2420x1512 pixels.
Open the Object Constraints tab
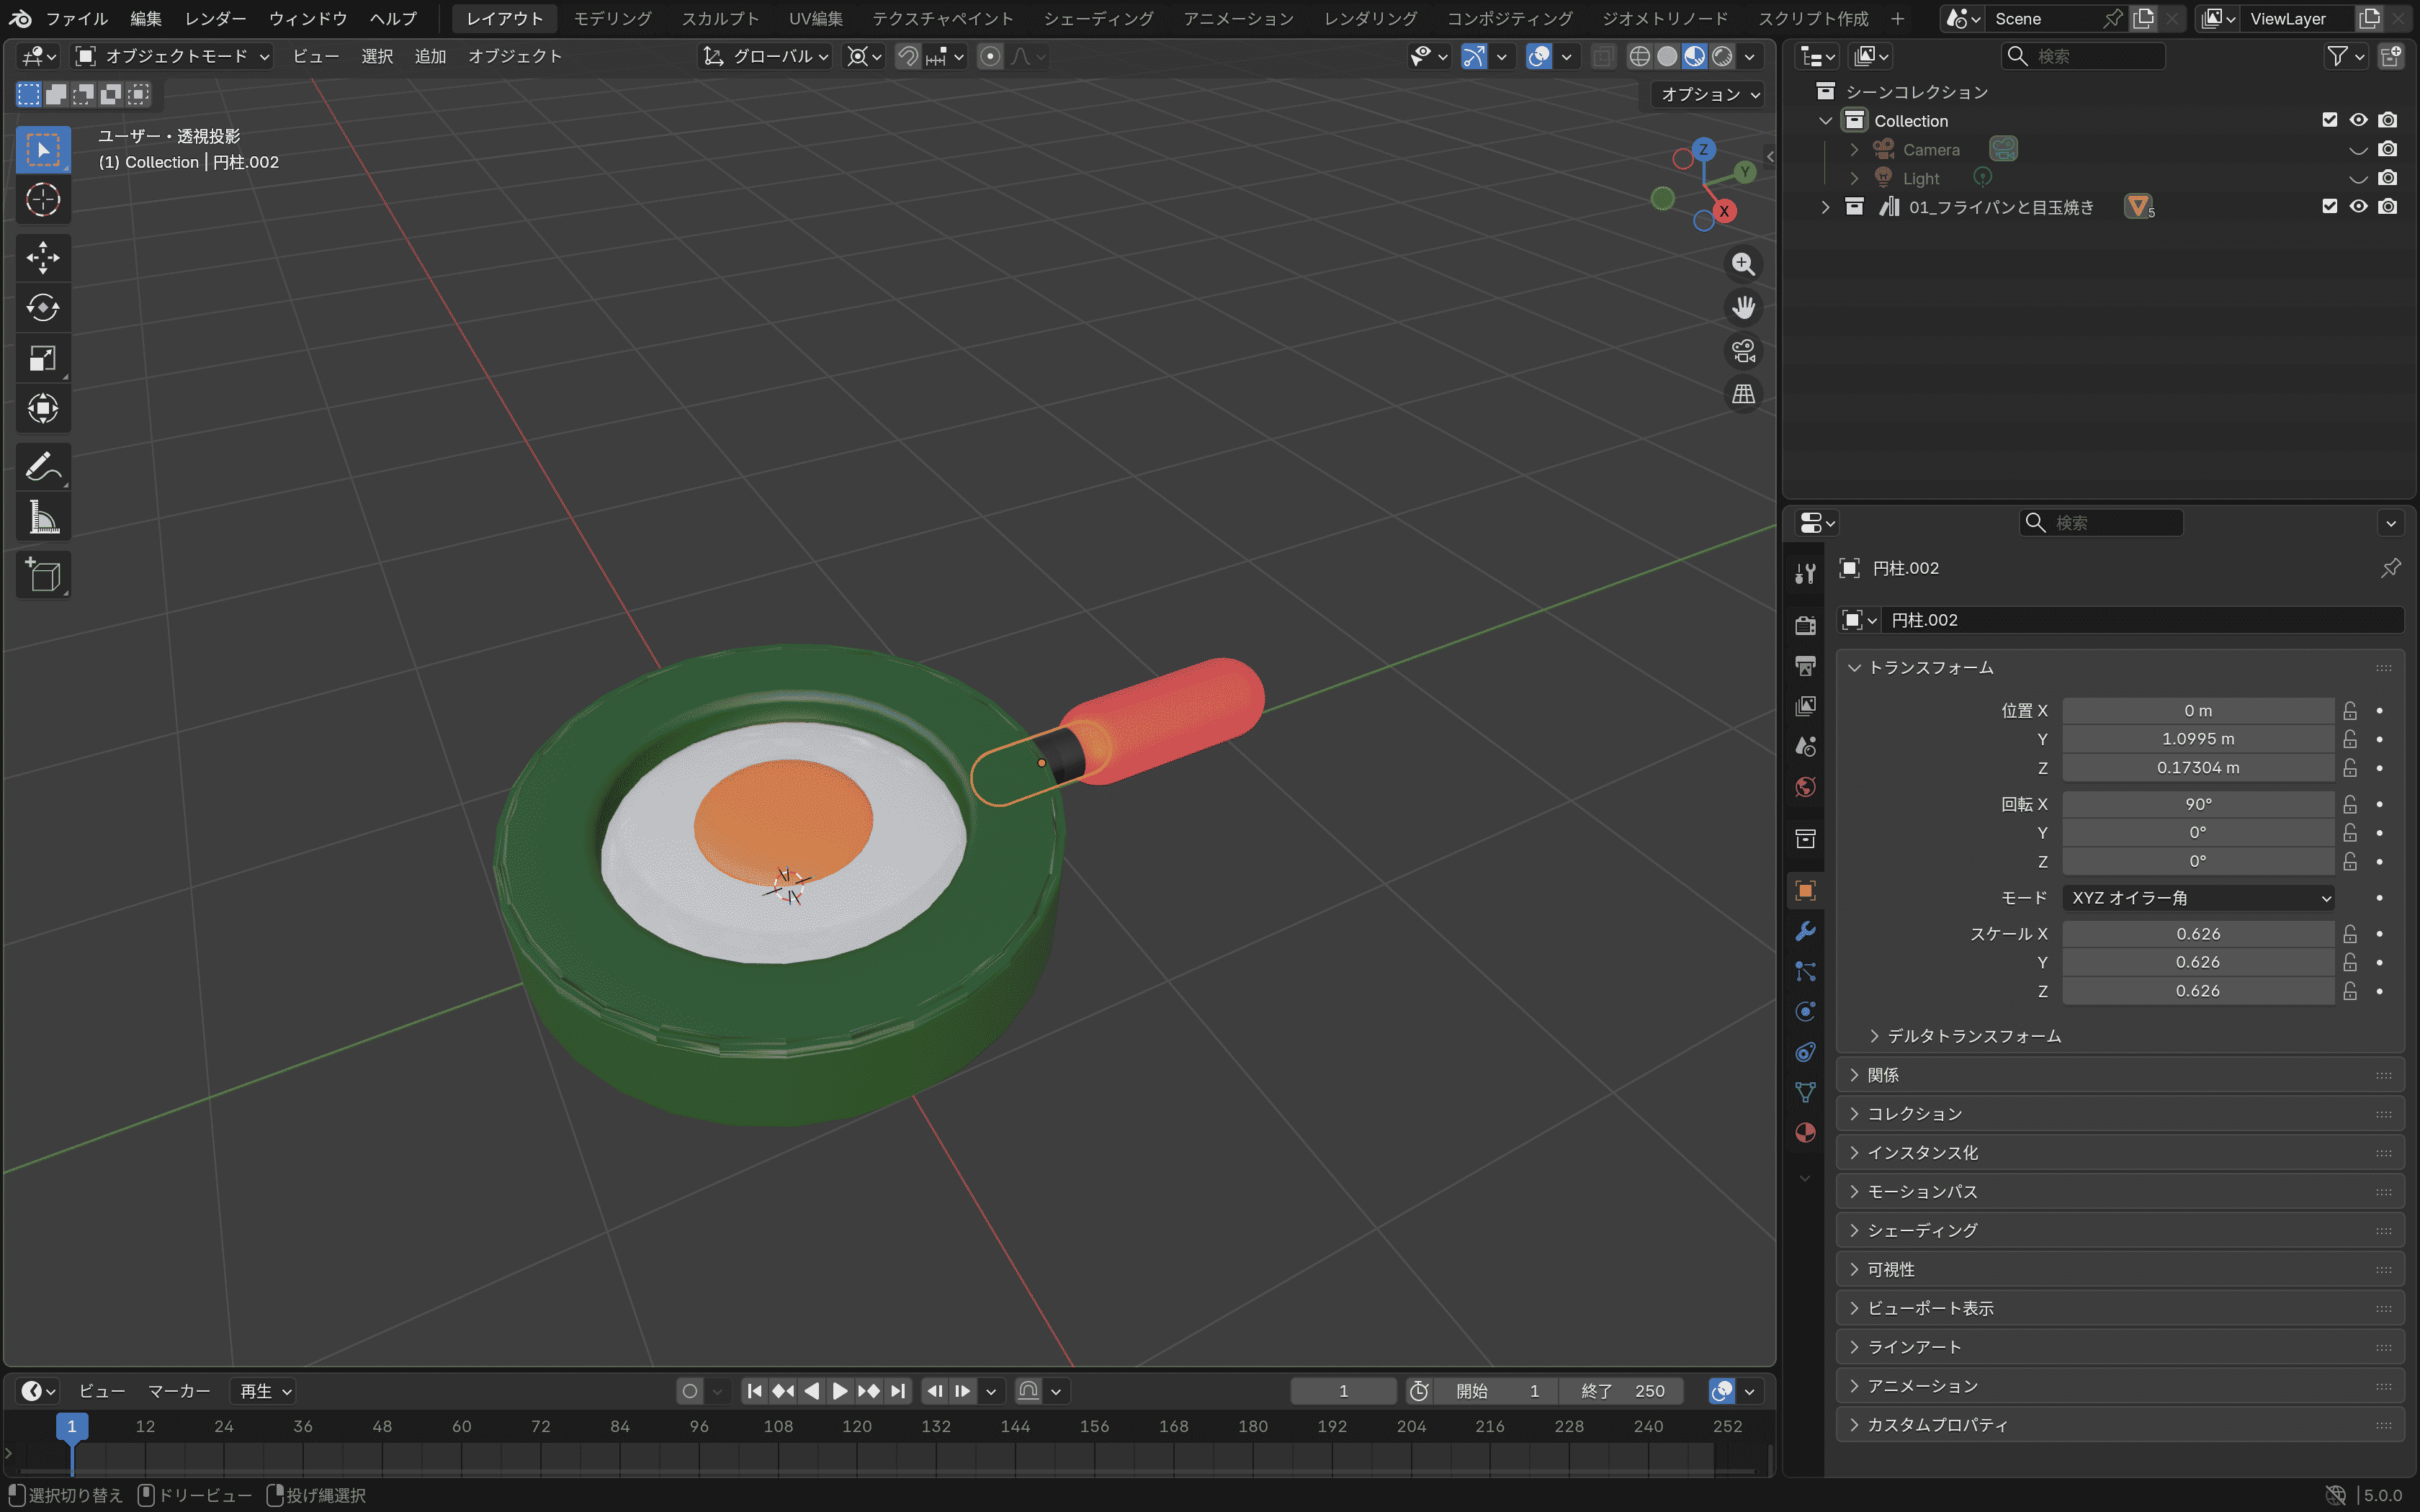1805,1052
